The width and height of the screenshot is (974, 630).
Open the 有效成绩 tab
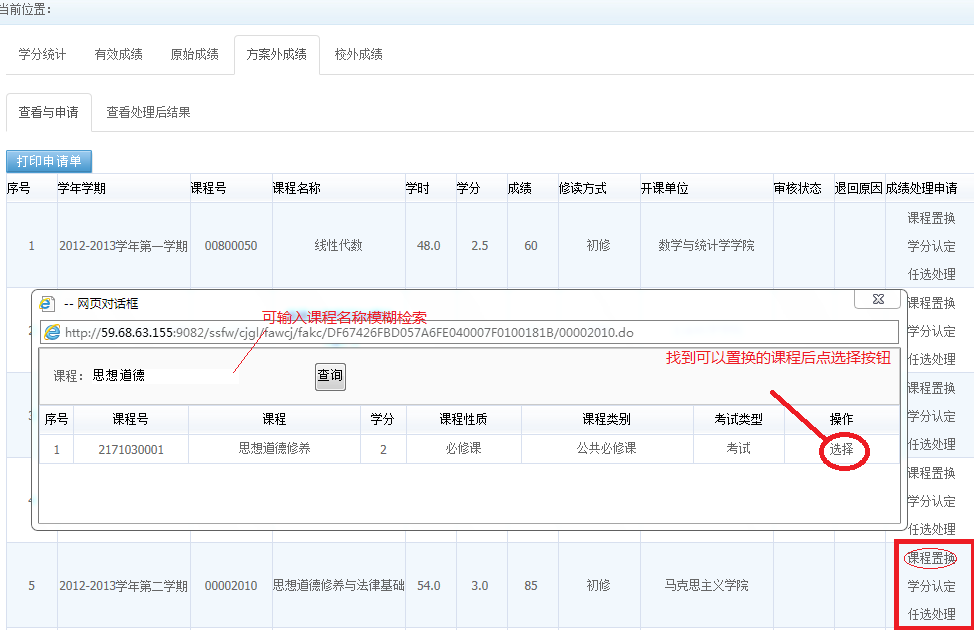coord(118,54)
